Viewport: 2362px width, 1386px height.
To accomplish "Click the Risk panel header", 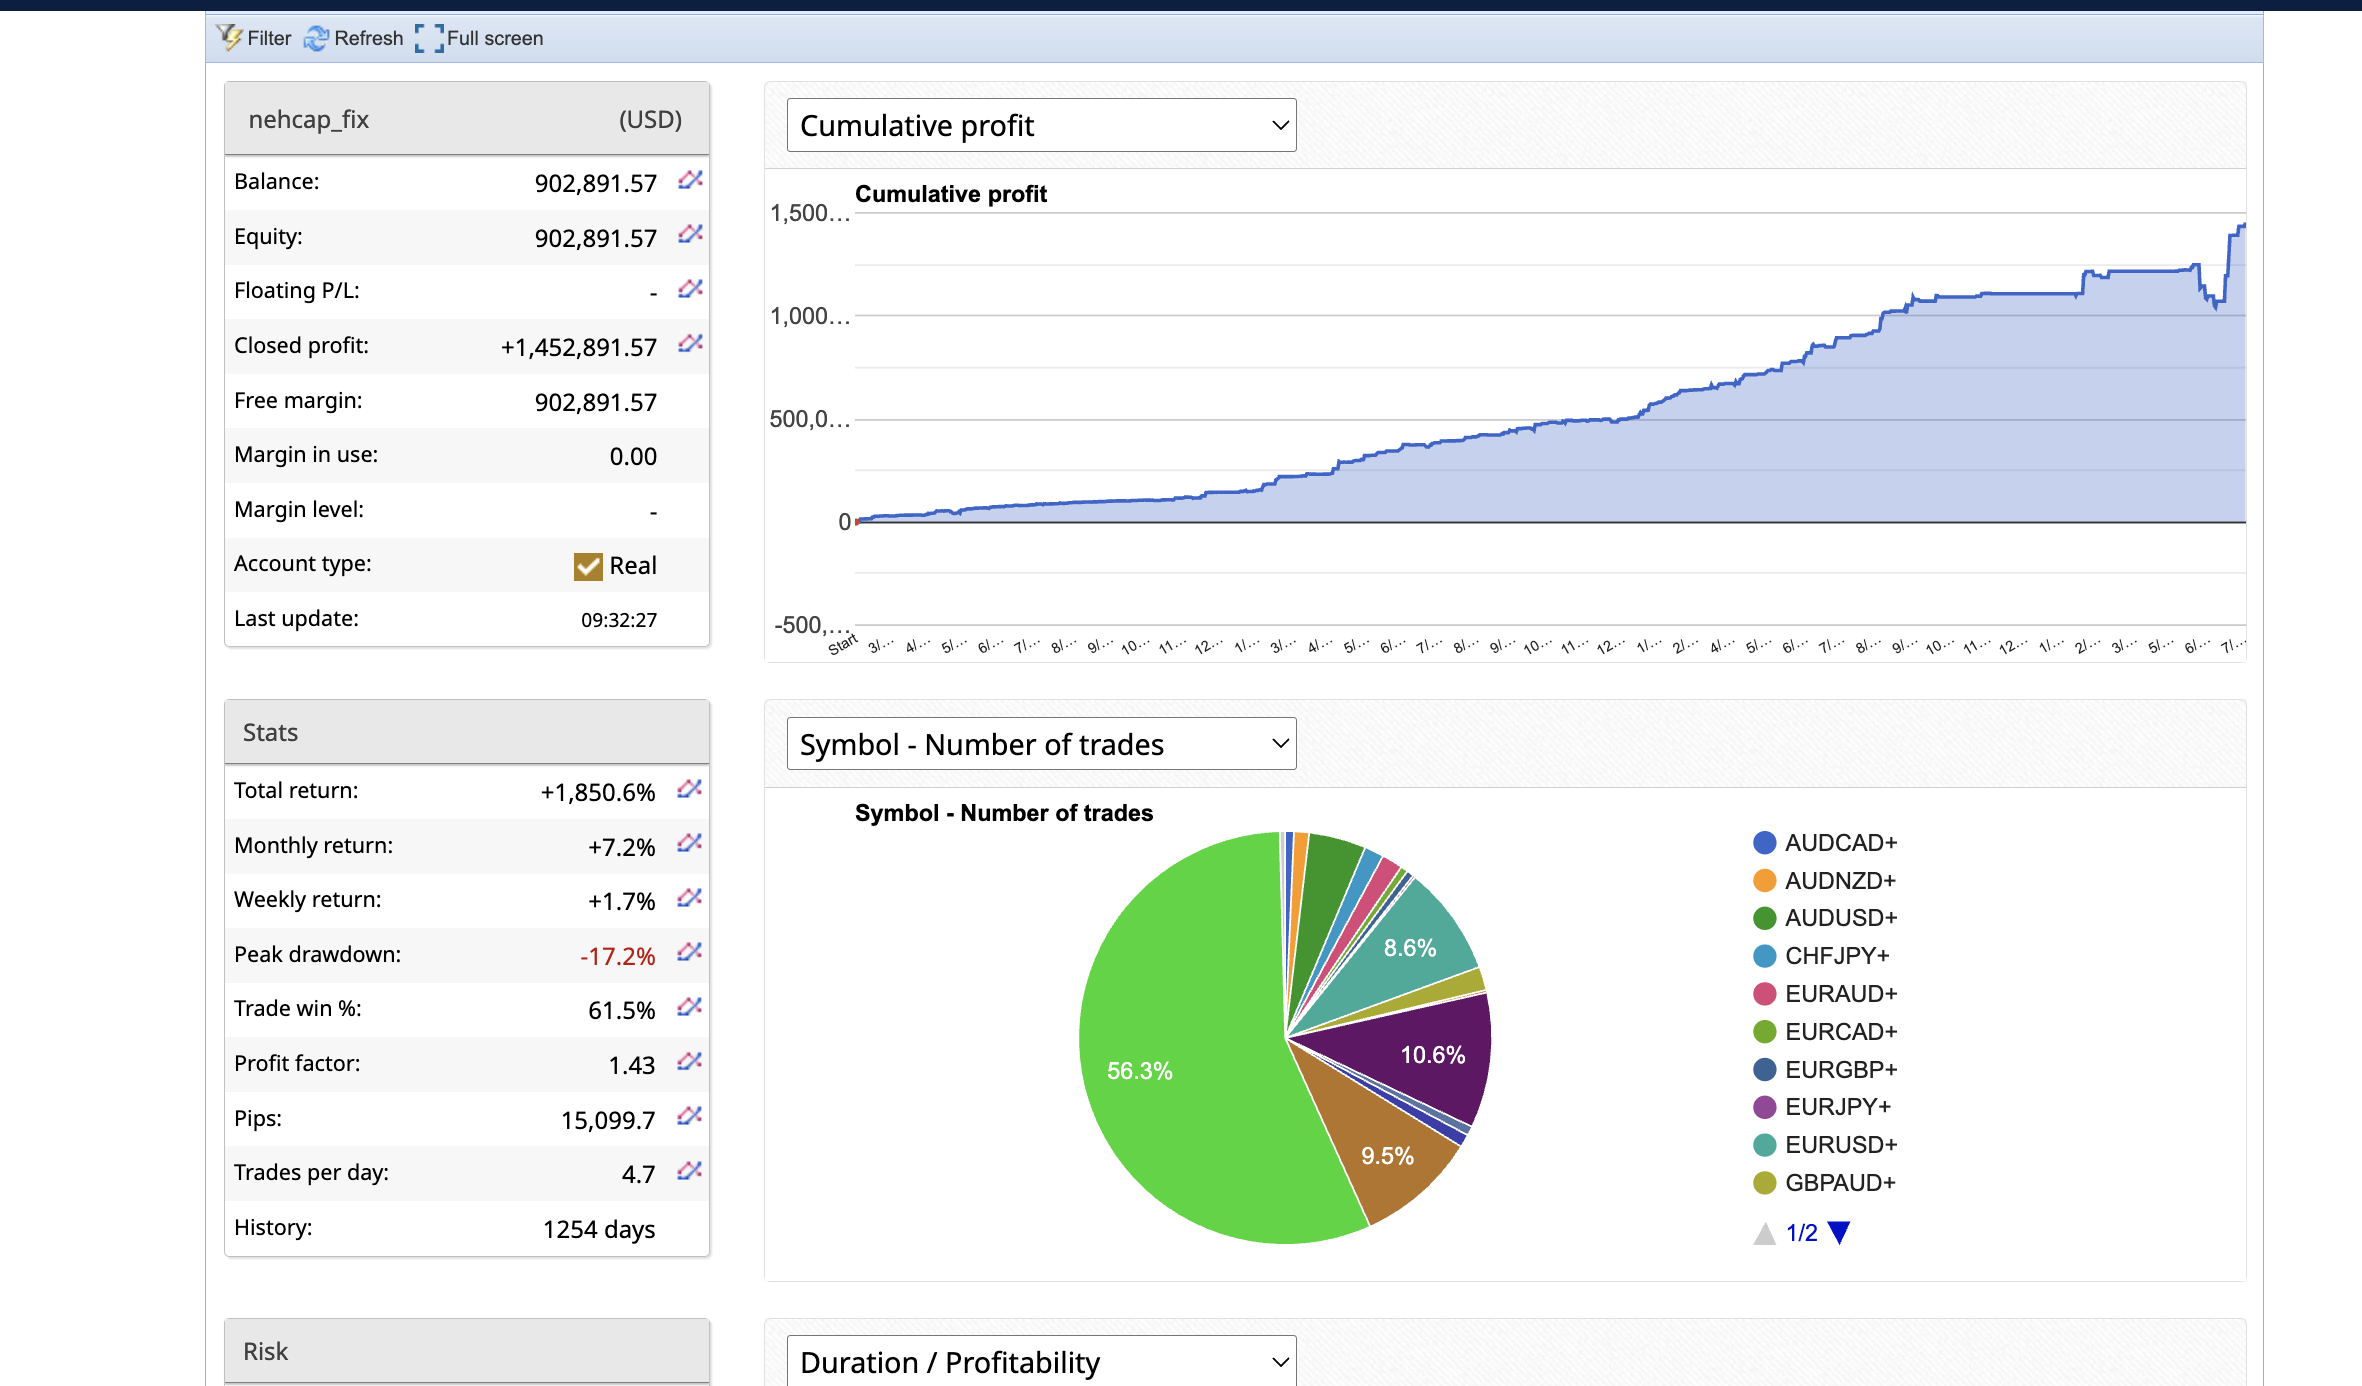I will 467,1351.
